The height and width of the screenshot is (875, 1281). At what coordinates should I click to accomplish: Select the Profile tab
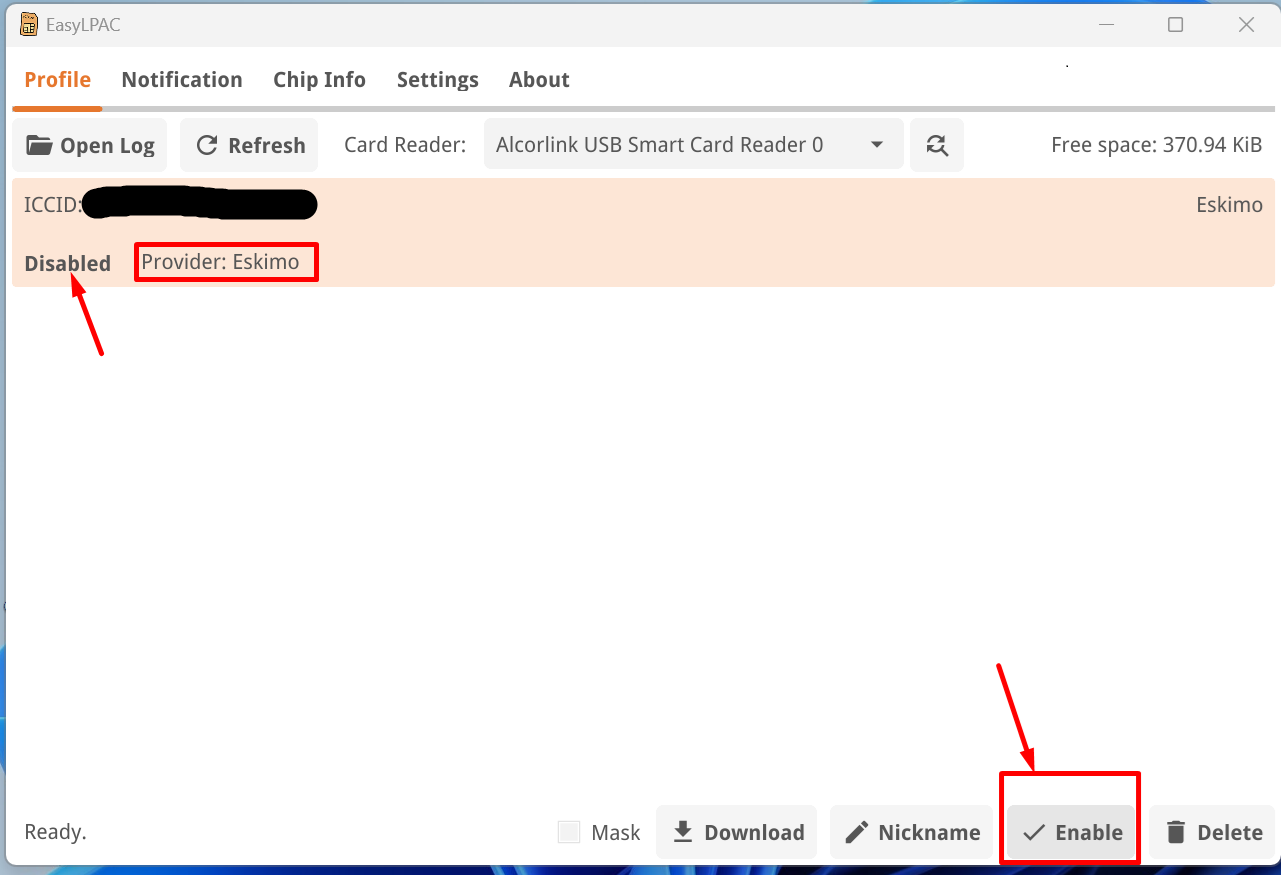click(58, 80)
